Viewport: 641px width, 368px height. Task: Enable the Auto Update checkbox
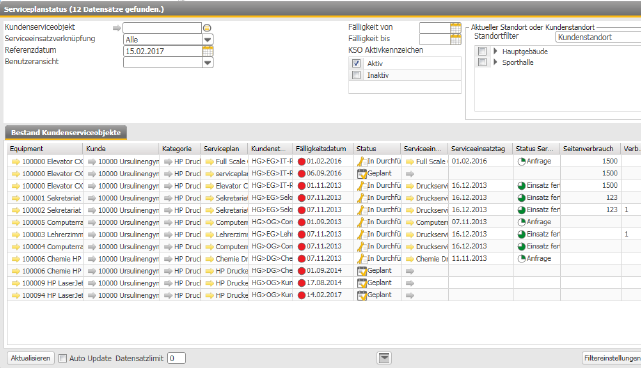(x=63, y=358)
